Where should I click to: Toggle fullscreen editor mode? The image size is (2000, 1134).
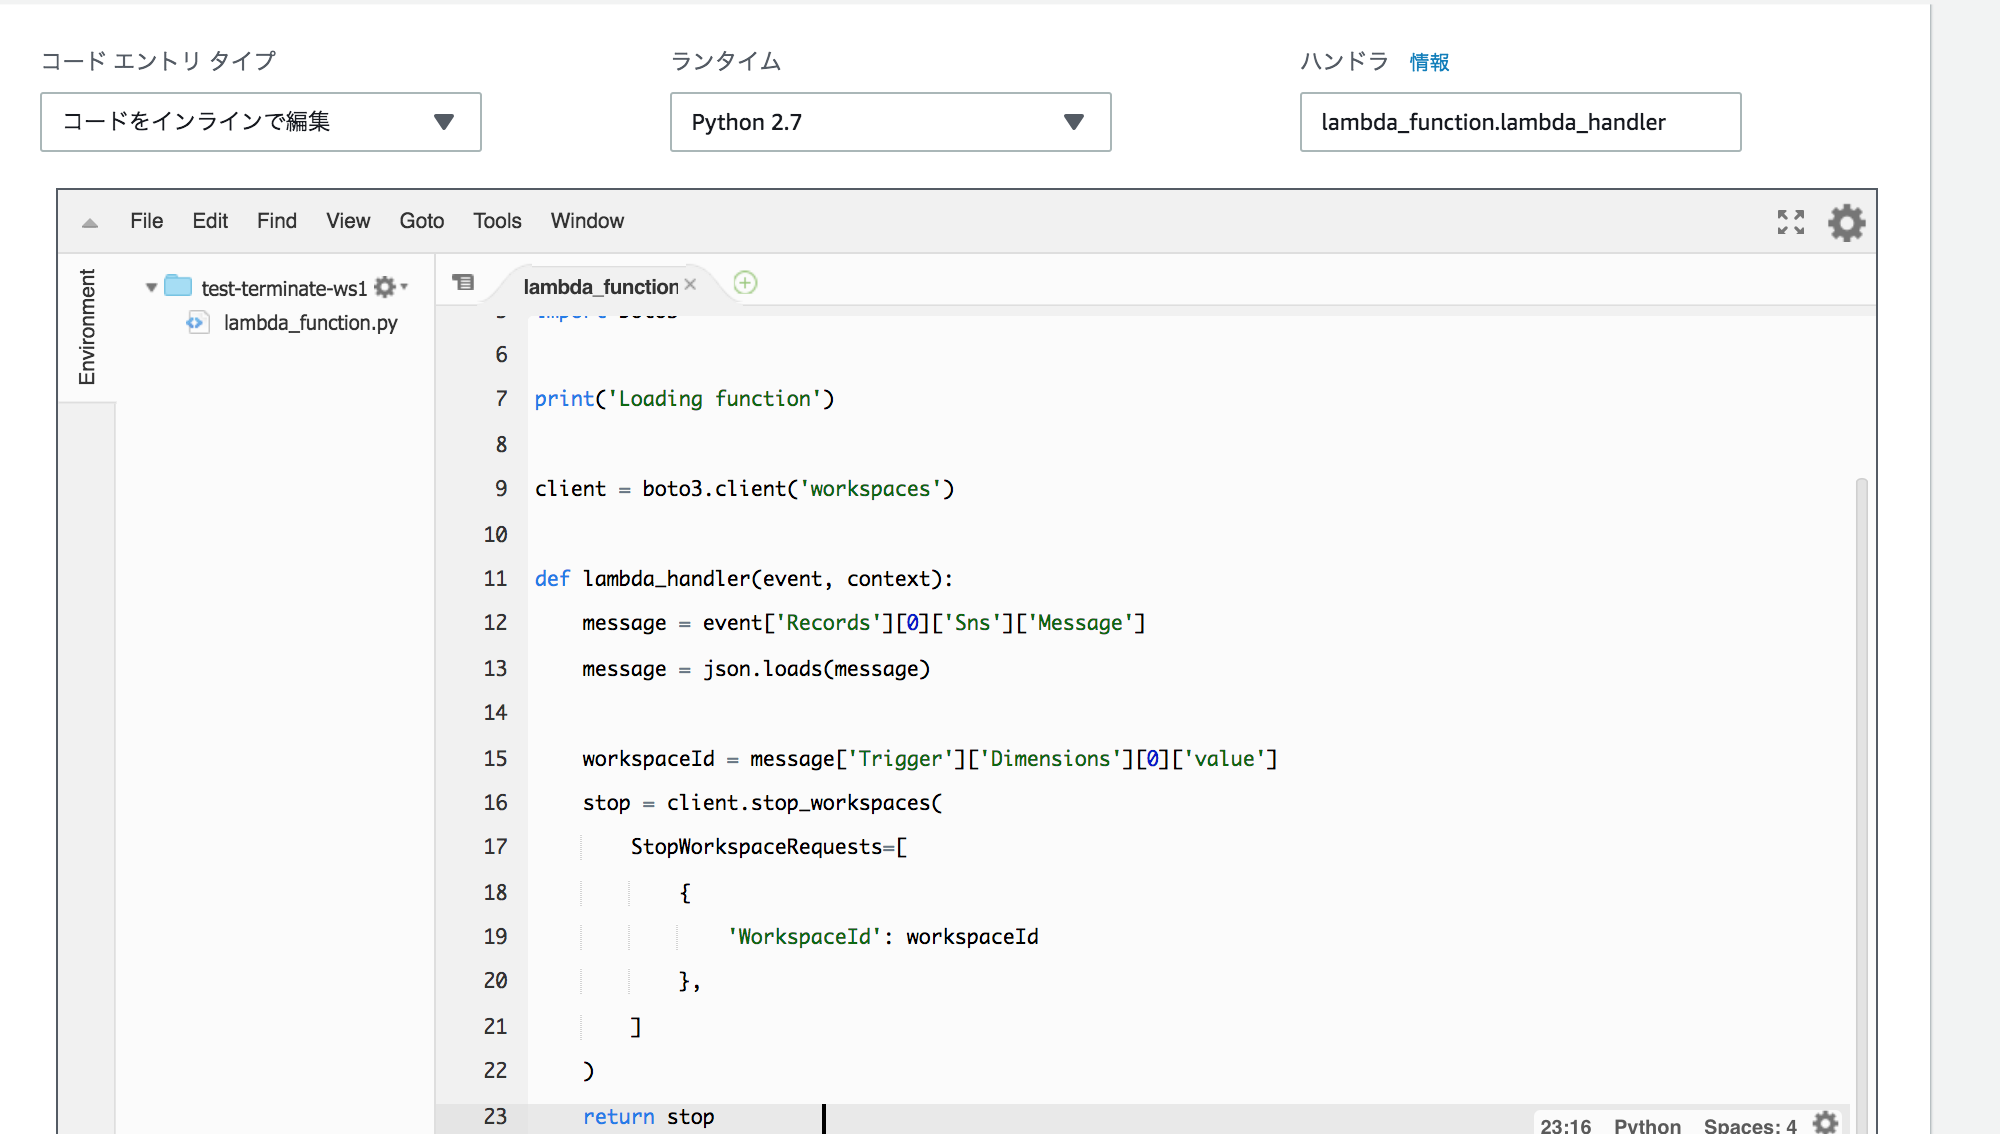pyautogui.click(x=1791, y=222)
